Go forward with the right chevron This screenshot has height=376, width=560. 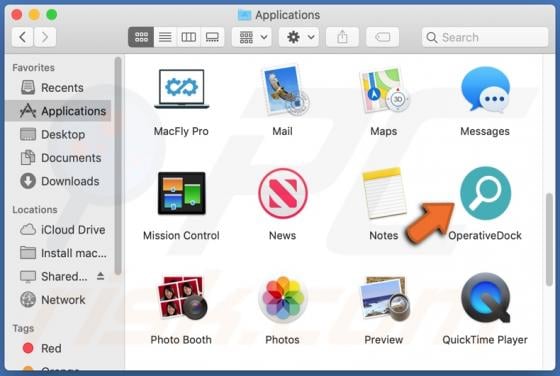click(x=45, y=37)
